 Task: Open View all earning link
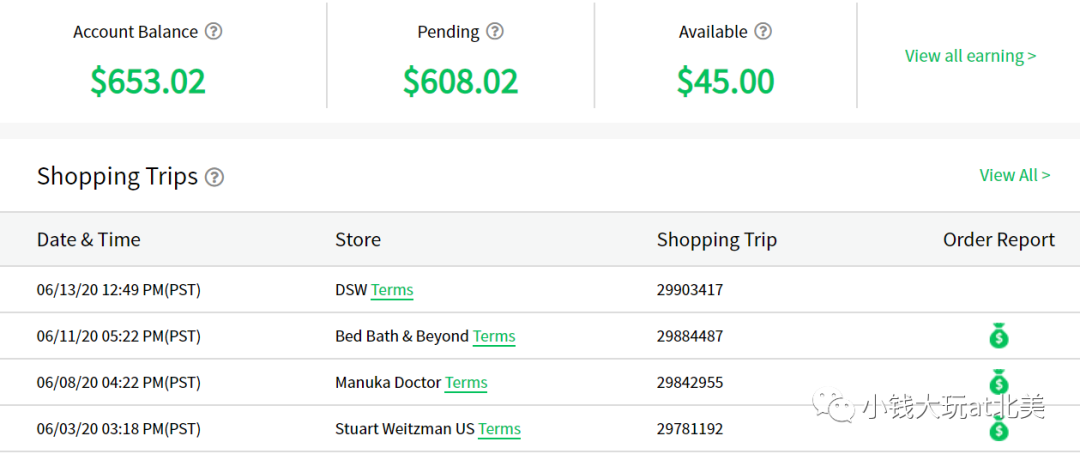[x=970, y=56]
